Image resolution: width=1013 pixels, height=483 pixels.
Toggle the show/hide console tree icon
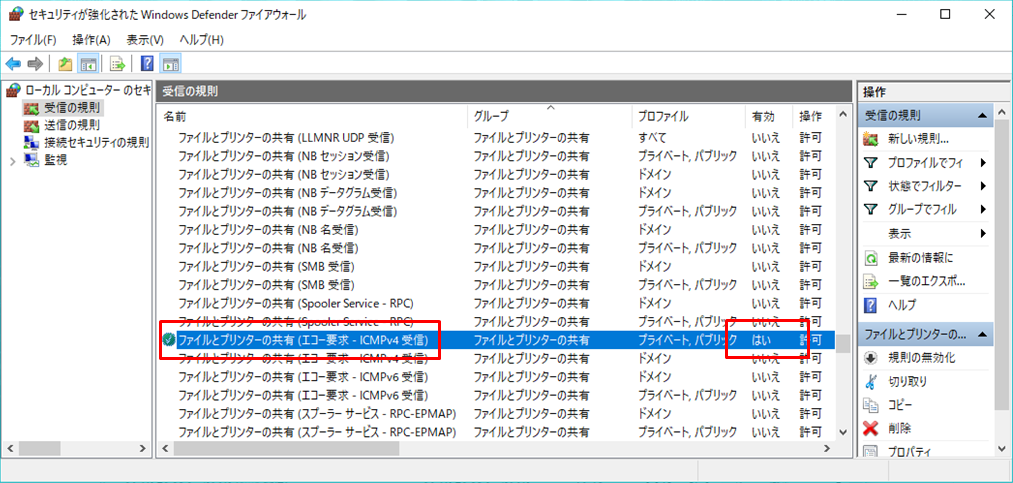pyautogui.click(x=88, y=64)
